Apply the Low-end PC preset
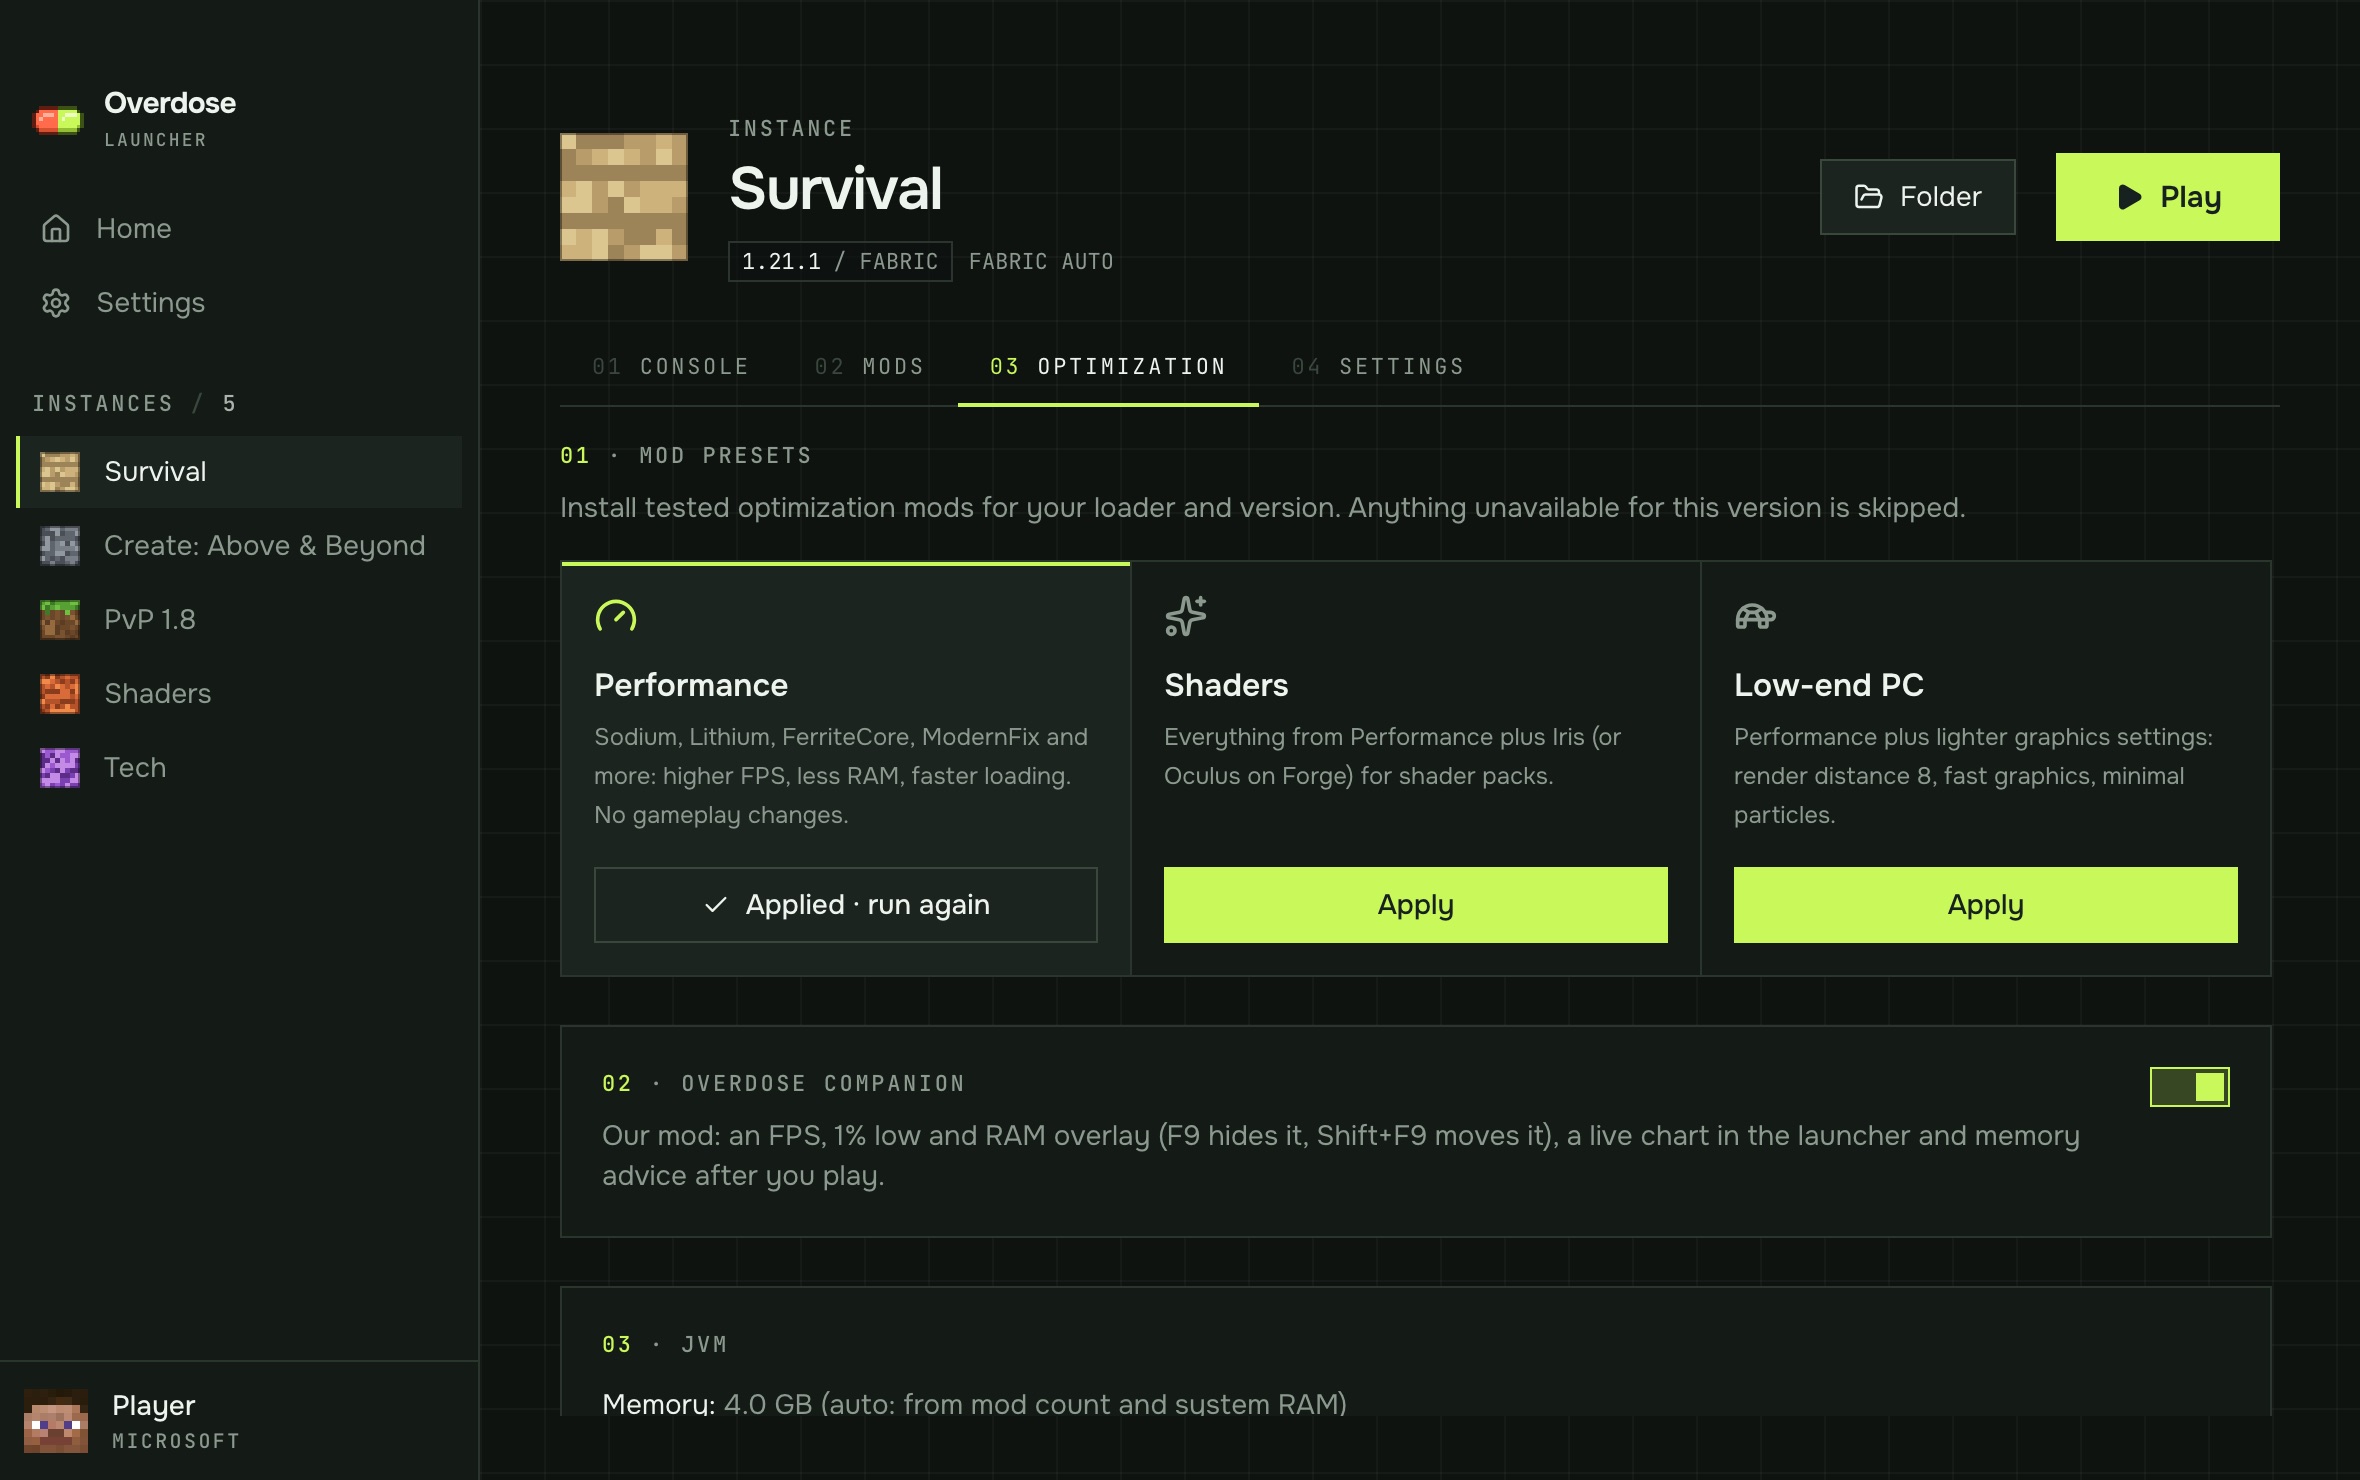This screenshot has width=2360, height=1480. [x=1986, y=905]
